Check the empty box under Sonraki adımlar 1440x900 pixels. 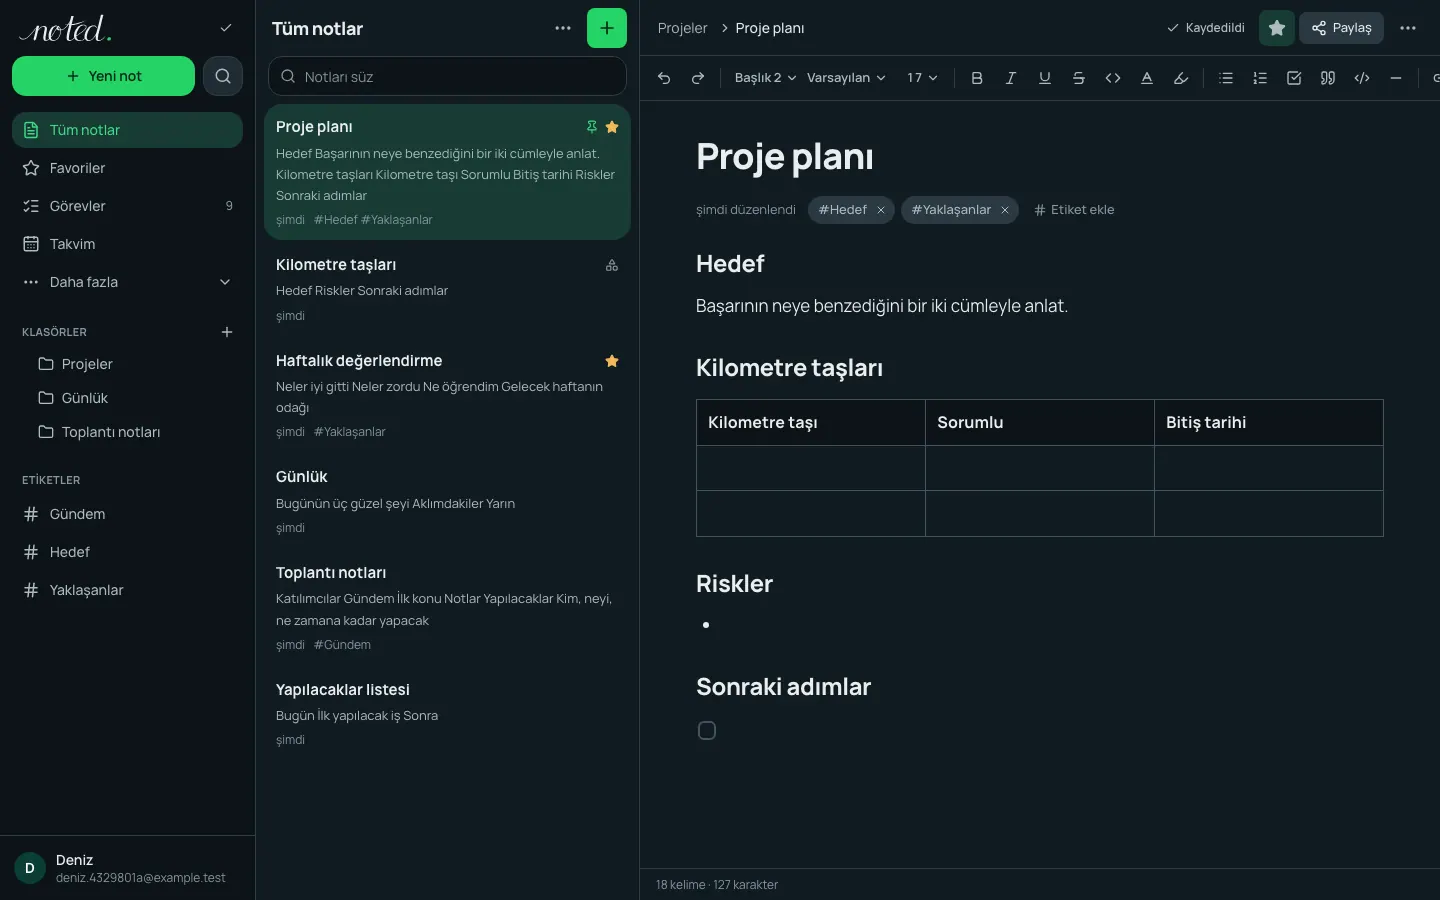point(707,731)
